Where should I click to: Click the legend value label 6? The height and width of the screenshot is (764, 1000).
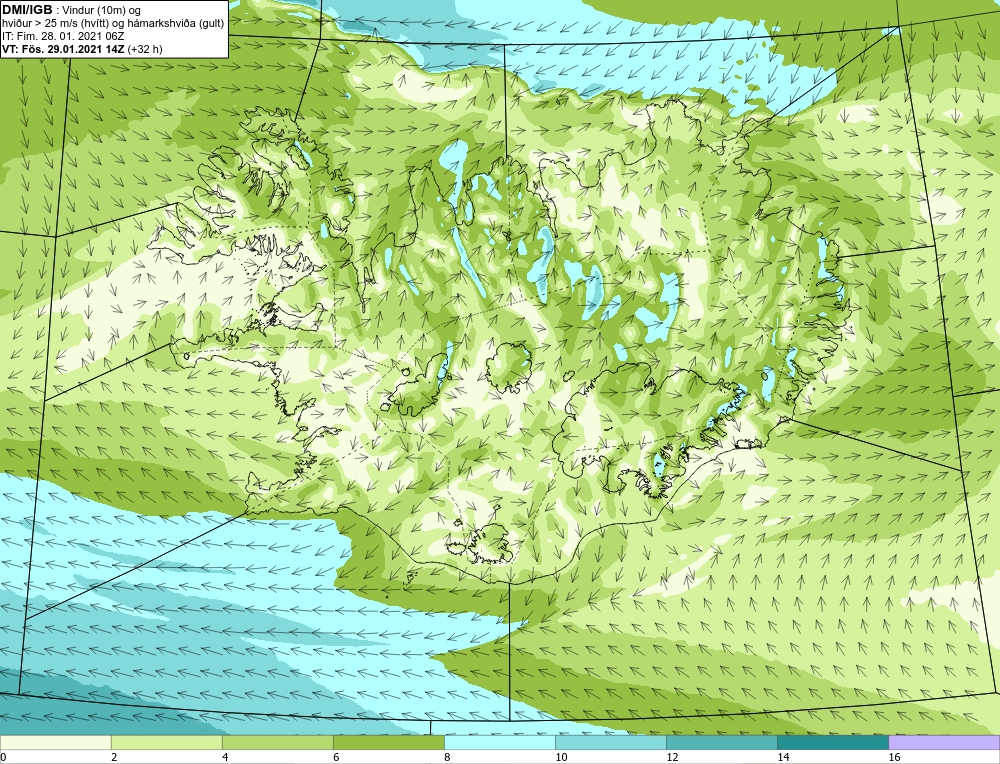click(x=336, y=757)
